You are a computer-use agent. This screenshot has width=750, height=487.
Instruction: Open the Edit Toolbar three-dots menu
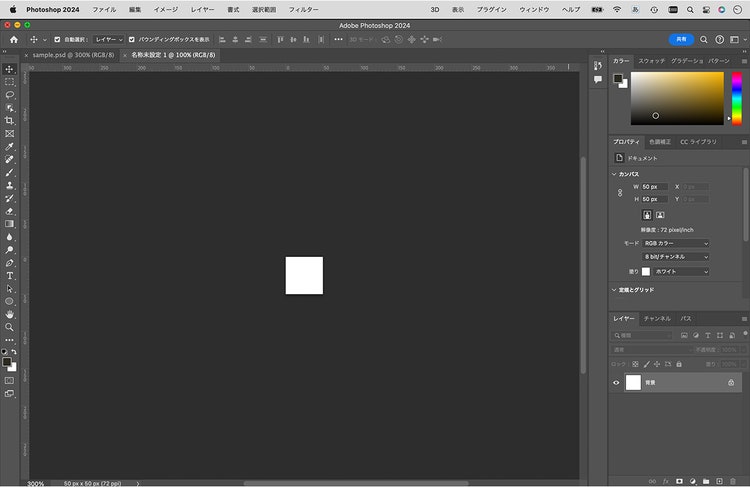[x=9, y=340]
